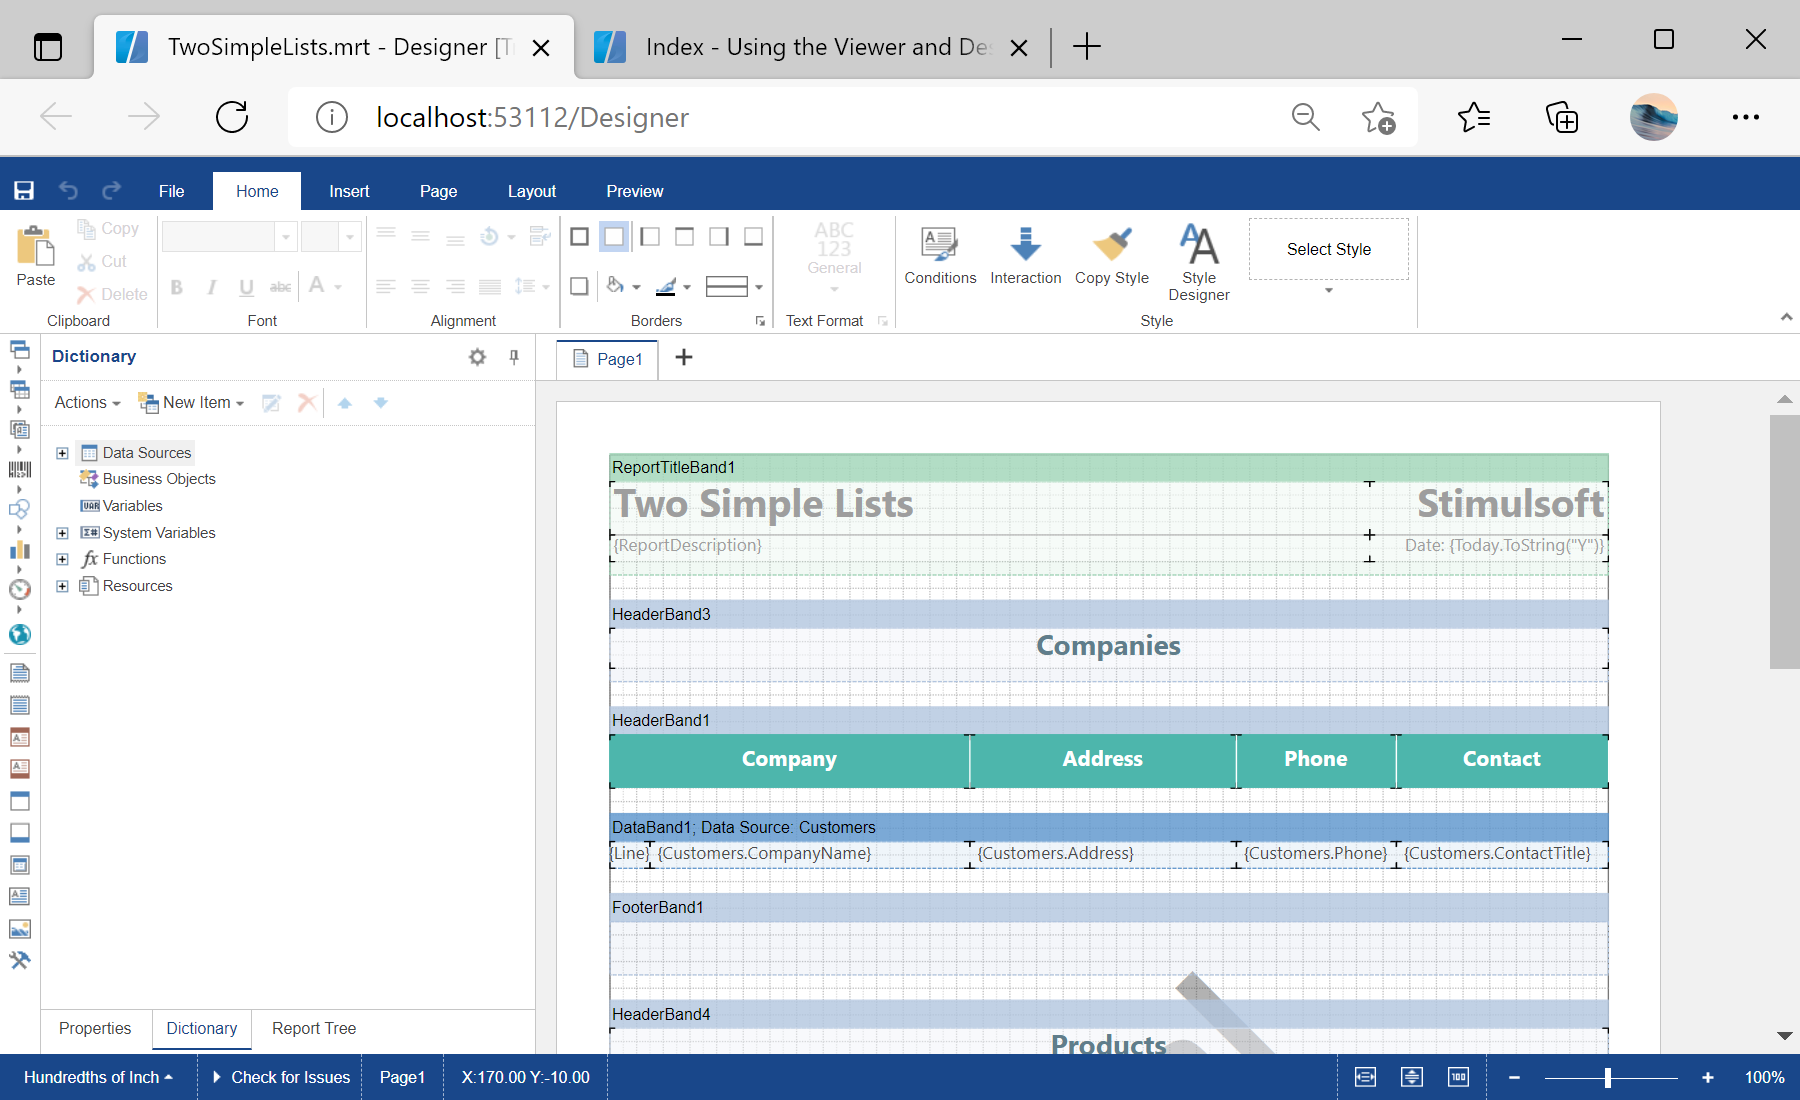Image resolution: width=1800 pixels, height=1100 pixels.
Task: Toggle right border option
Action: (719, 237)
